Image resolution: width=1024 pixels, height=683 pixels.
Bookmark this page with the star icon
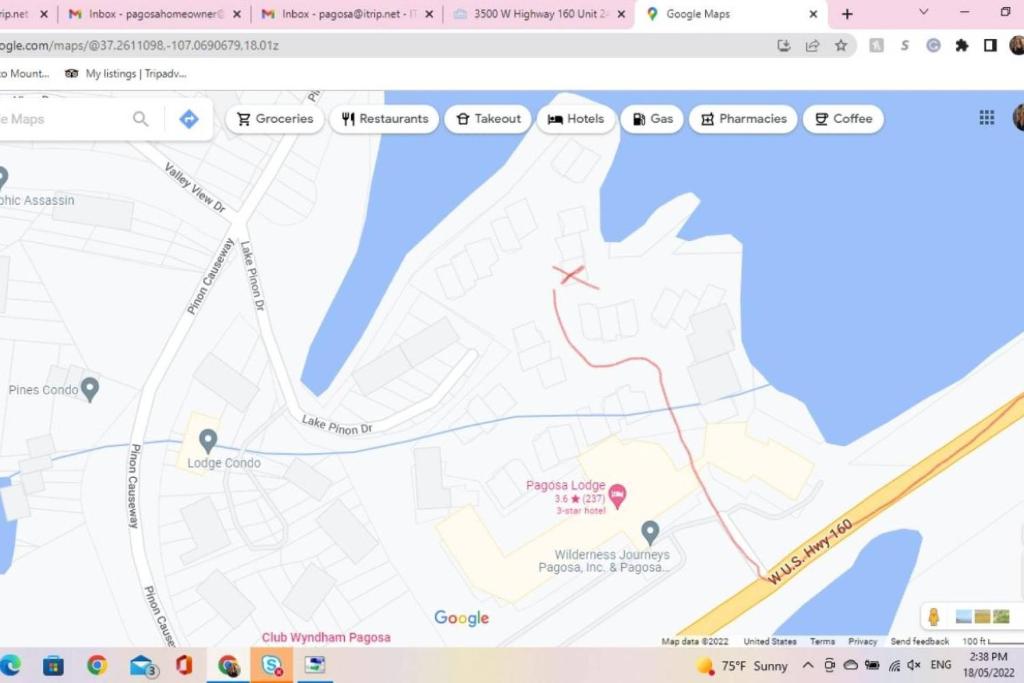(x=841, y=45)
